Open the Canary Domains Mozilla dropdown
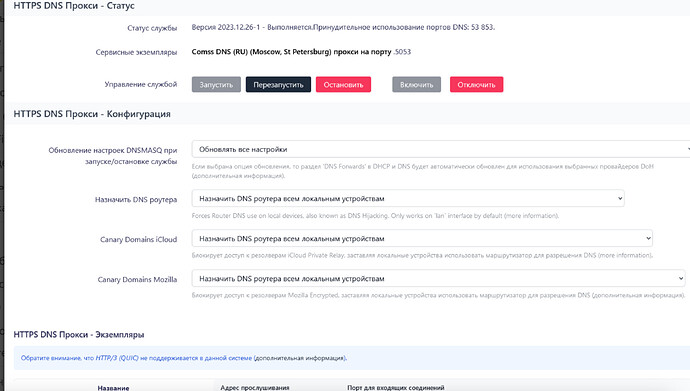The height and width of the screenshot is (391, 690). coord(438,278)
